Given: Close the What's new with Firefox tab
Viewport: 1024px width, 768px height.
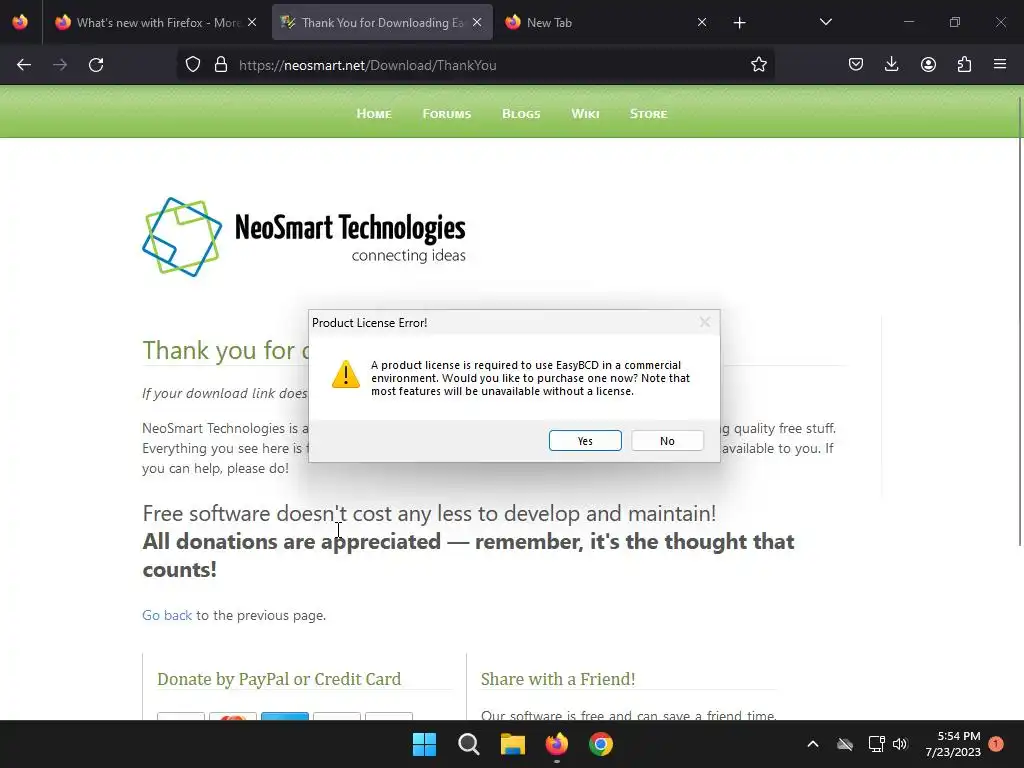Looking at the screenshot, I should click(x=252, y=22).
